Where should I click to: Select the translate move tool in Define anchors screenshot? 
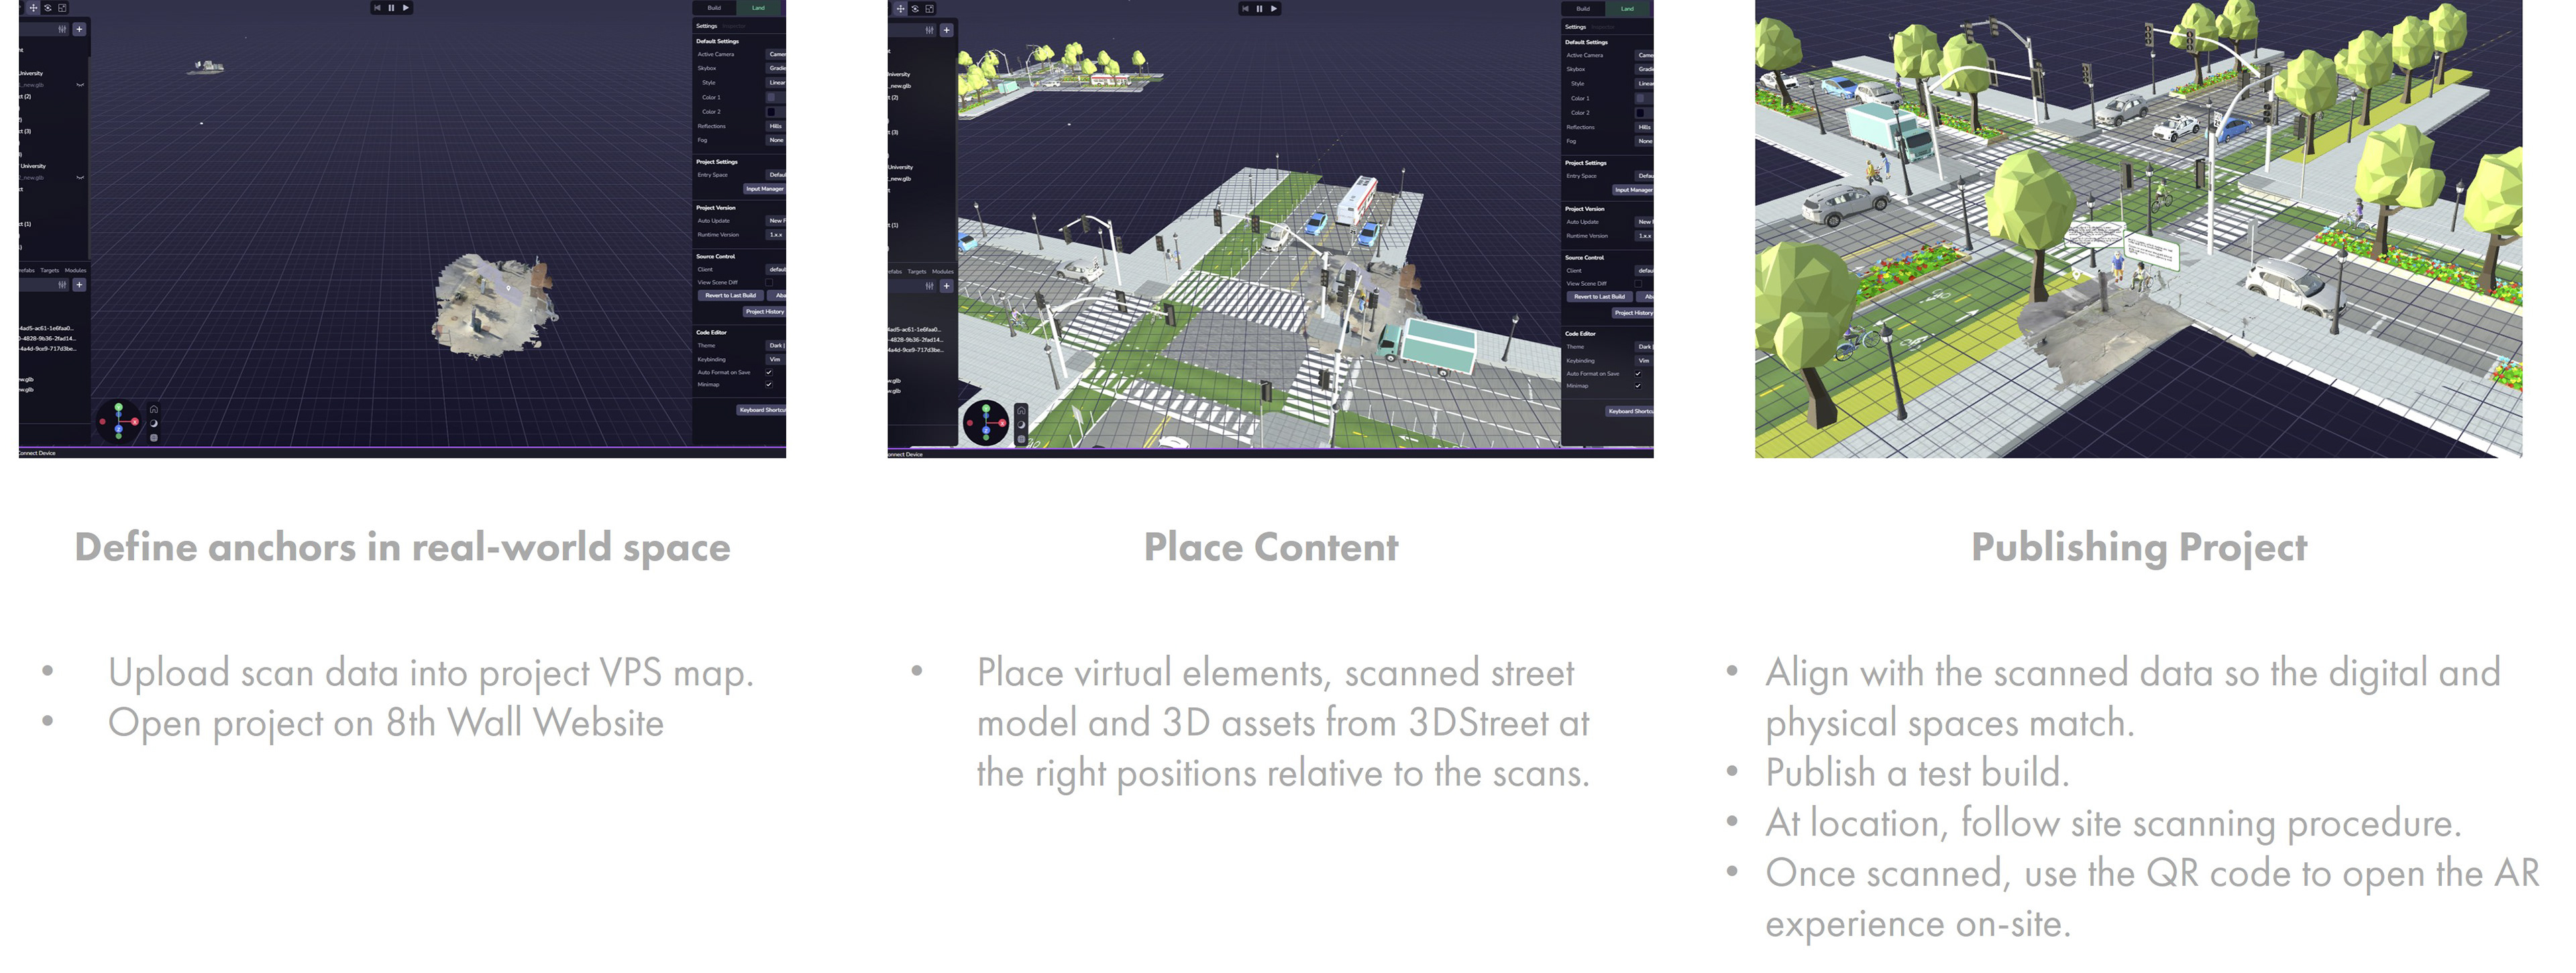point(33,7)
